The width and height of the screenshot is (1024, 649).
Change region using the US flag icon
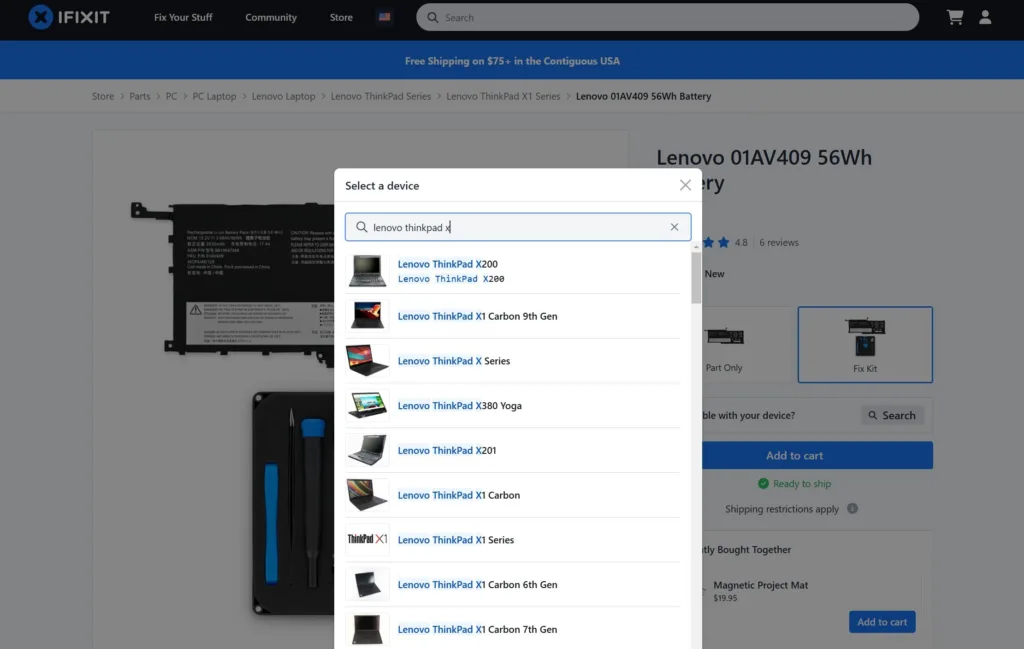pos(385,17)
